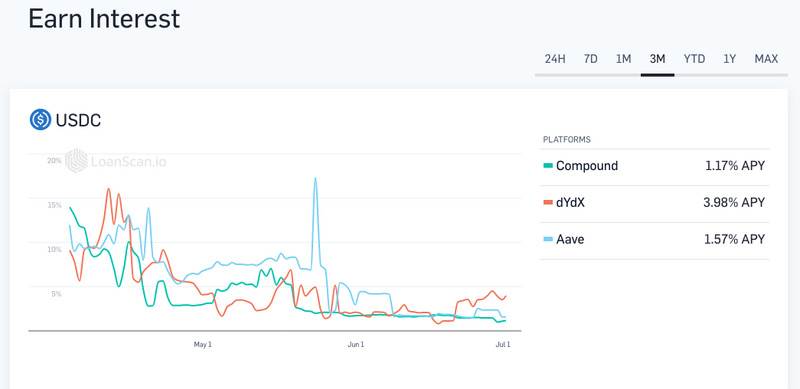The image size is (800, 389).
Task: Click the Jun 1 axis label
Action: coord(356,345)
